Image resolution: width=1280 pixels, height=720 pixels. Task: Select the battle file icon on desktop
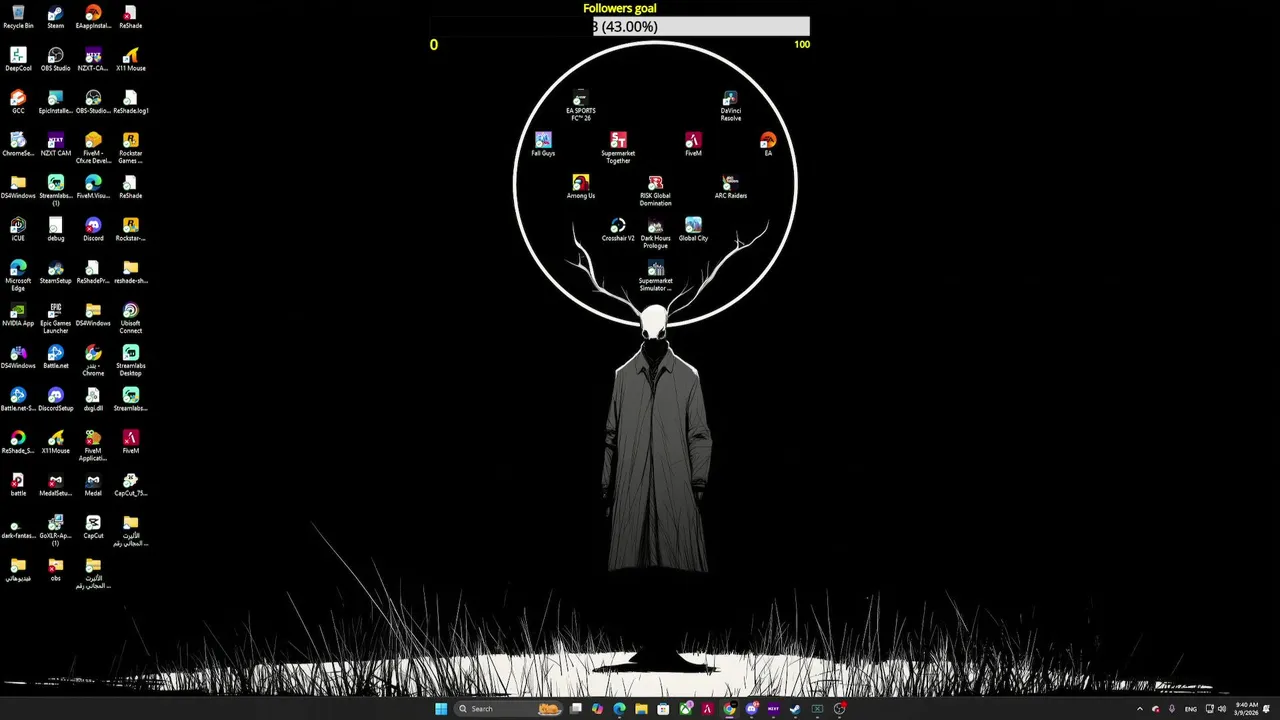click(18, 485)
